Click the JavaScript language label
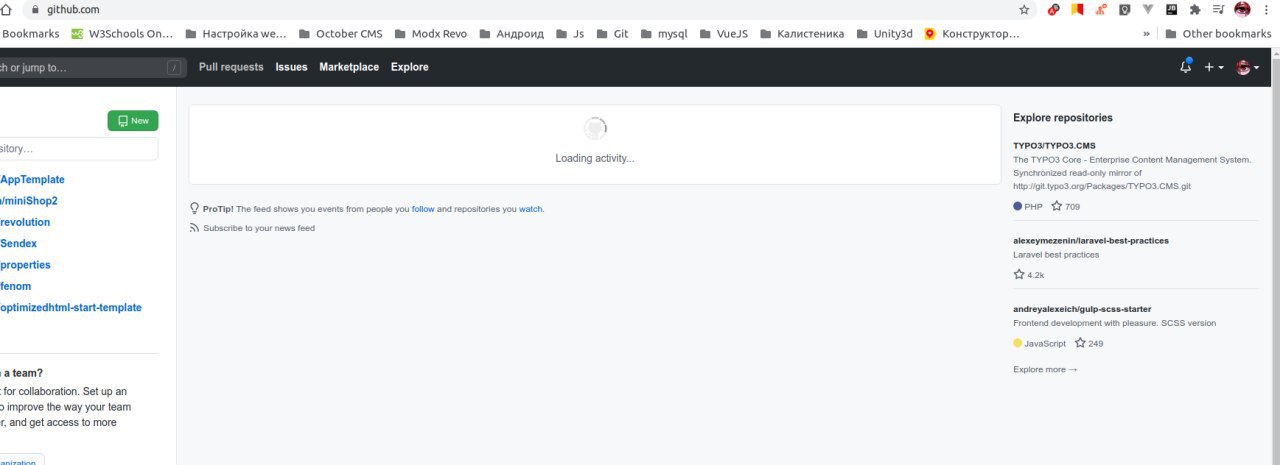The height and width of the screenshot is (465, 1280). click(x=1040, y=343)
